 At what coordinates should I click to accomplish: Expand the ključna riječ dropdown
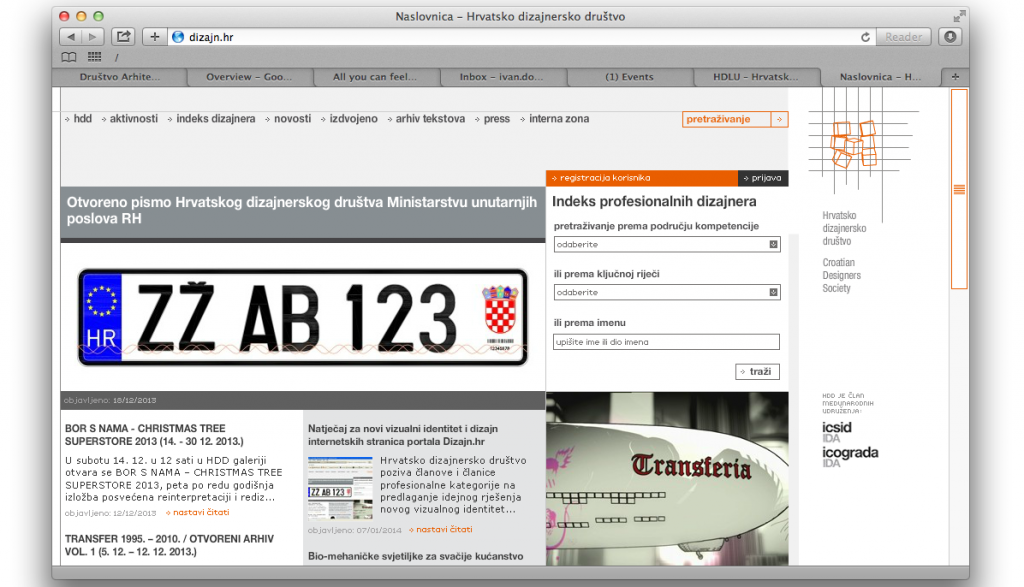tap(667, 293)
